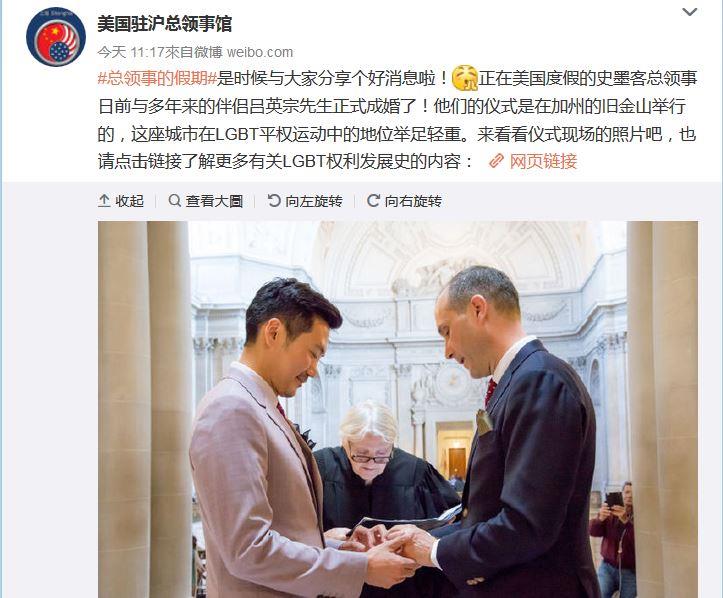Click the upward arrow collapse icon
723x598 pixels.
pyautogui.click(x=104, y=201)
